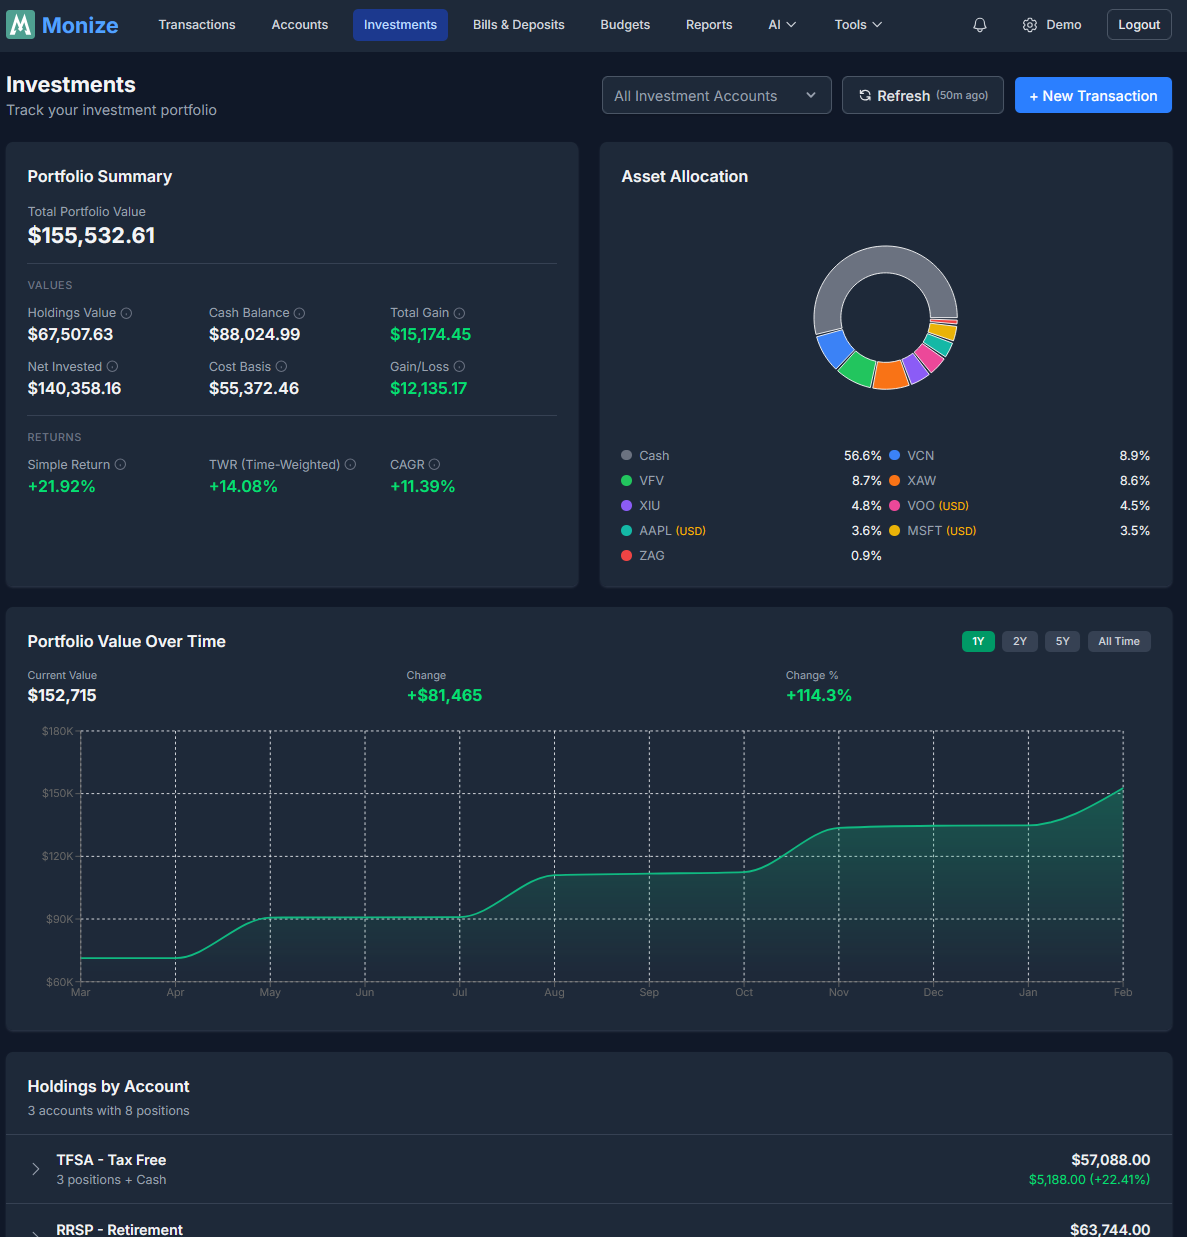Click the Cost Basis amount $55,372.46
The height and width of the screenshot is (1237, 1187).
pyautogui.click(x=254, y=388)
